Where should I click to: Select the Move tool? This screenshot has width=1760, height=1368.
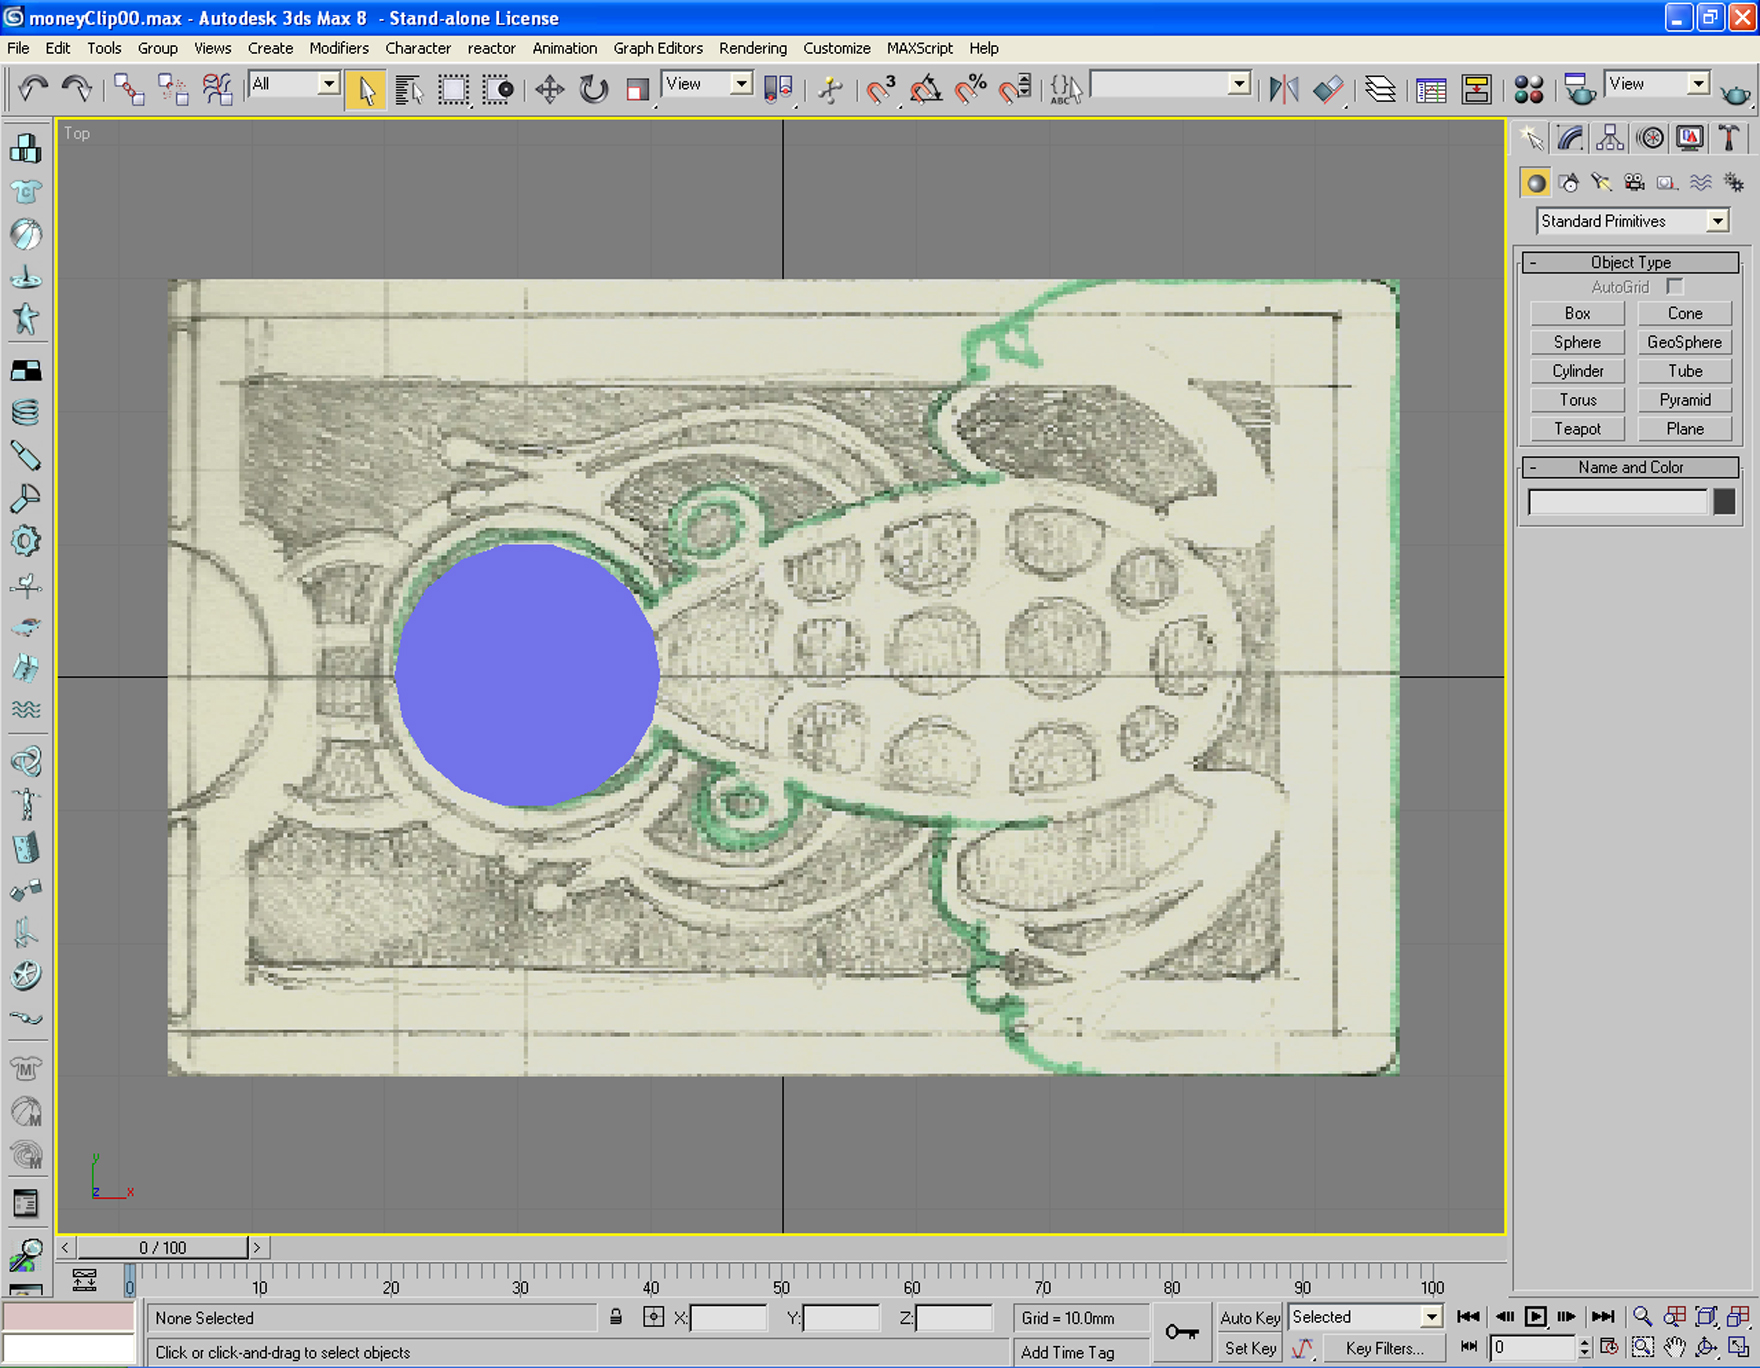tap(549, 90)
